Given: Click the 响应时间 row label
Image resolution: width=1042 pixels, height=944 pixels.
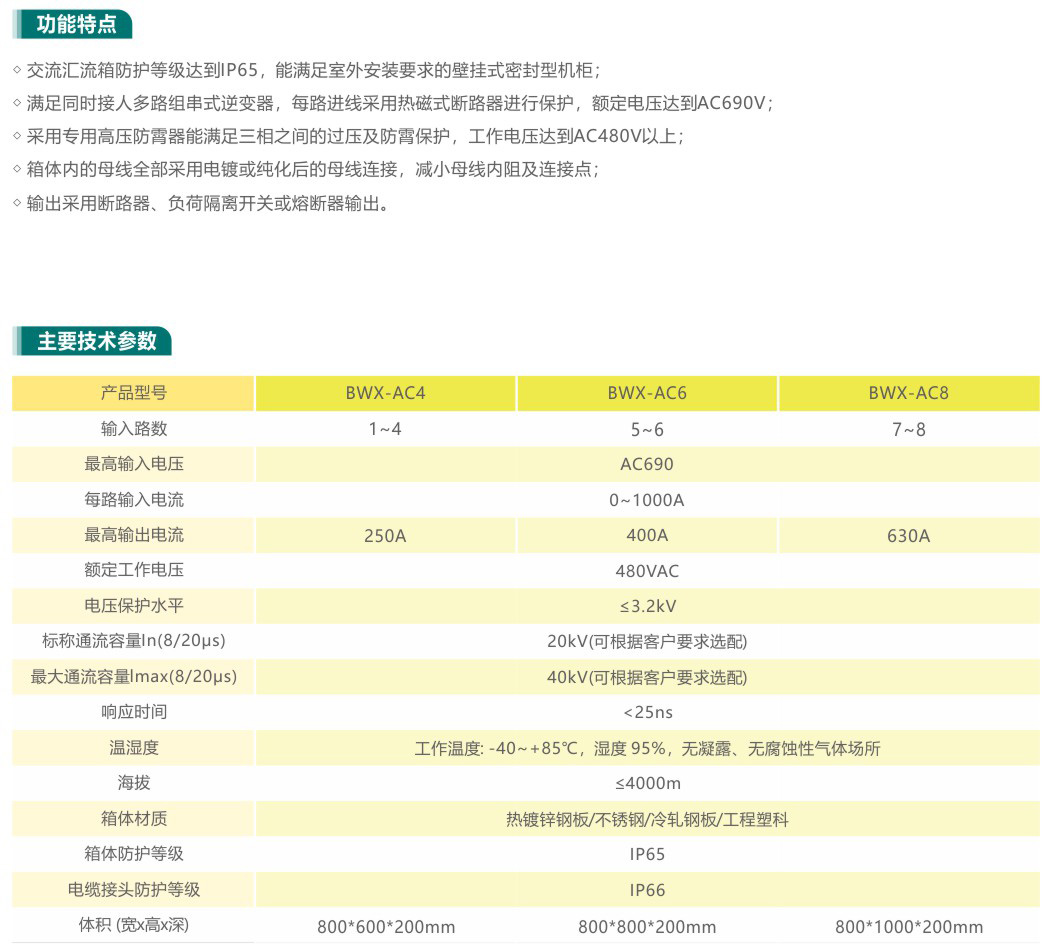Looking at the screenshot, I should [x=134, y=712].
